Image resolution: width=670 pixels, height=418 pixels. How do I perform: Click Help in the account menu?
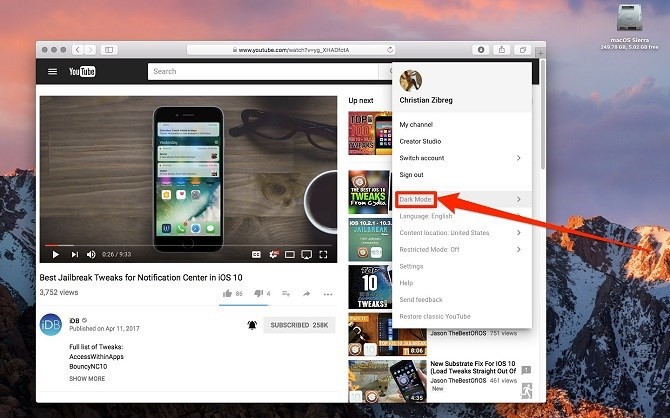pos(406,283)
